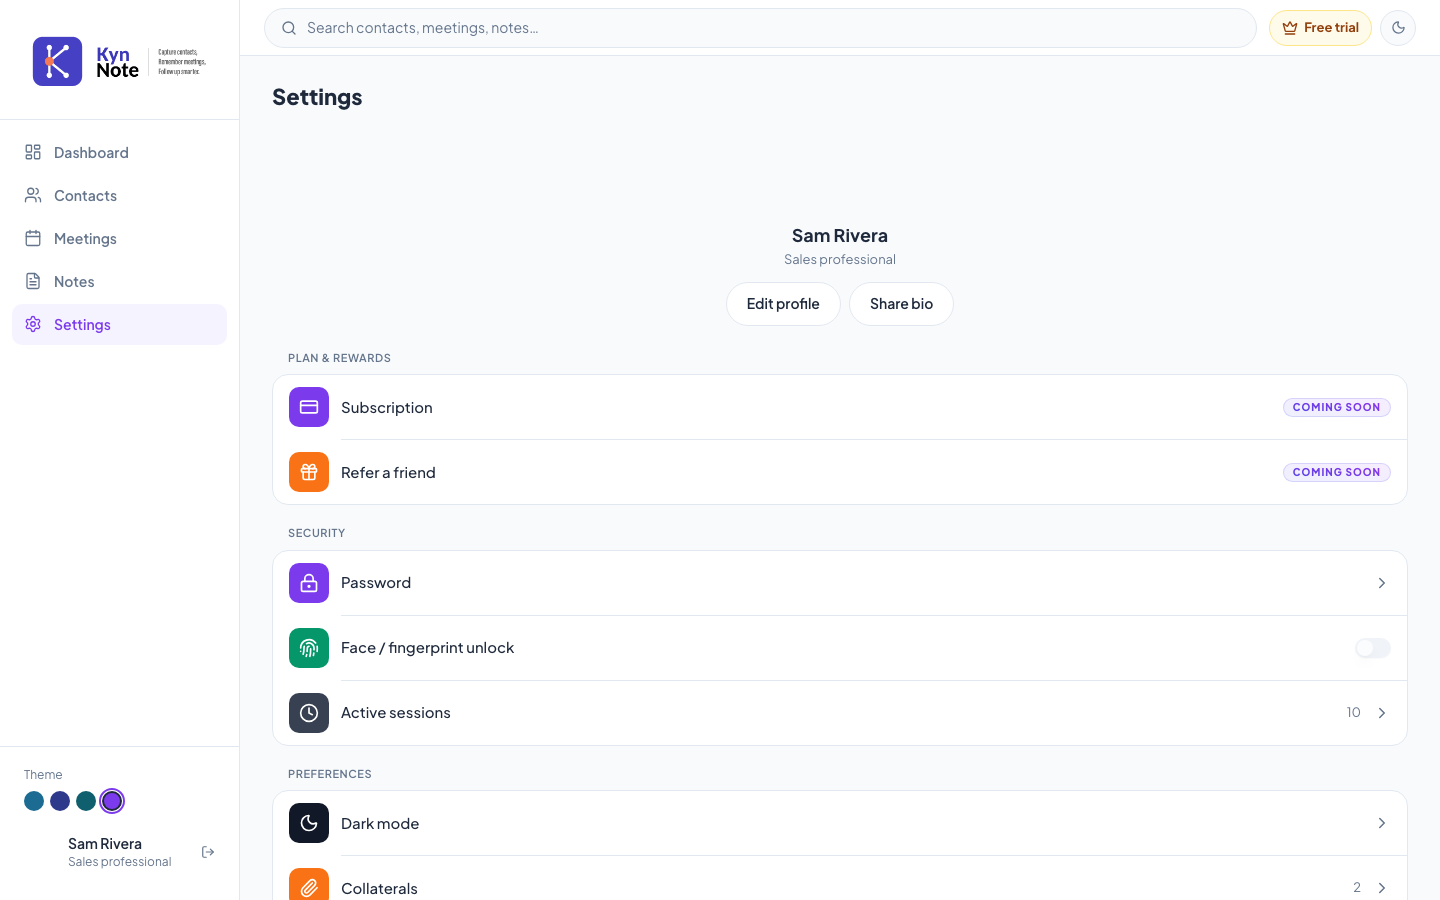Navigate to Notes page
The image size is (1440, 900).
119,281
